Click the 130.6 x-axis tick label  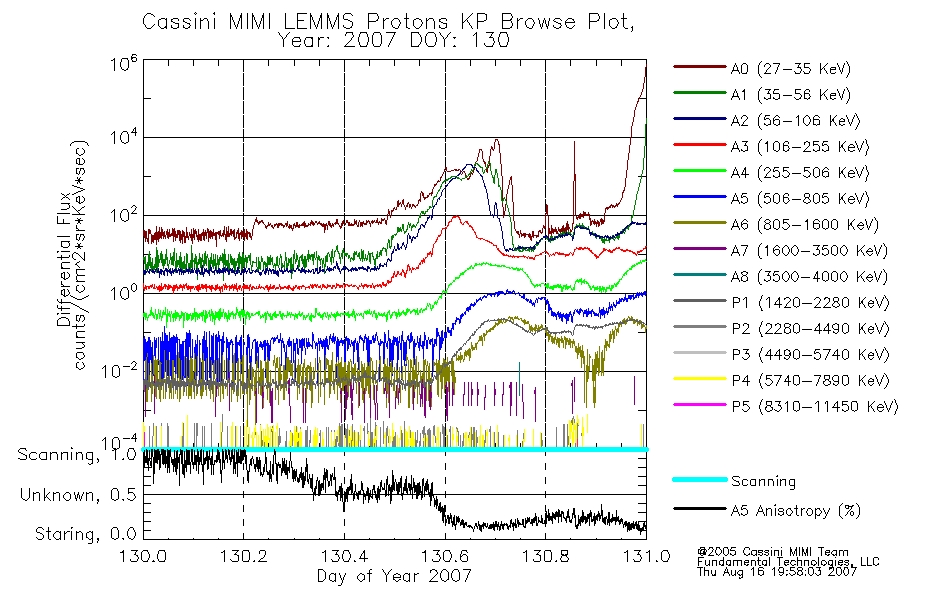(x=445, y=556)
